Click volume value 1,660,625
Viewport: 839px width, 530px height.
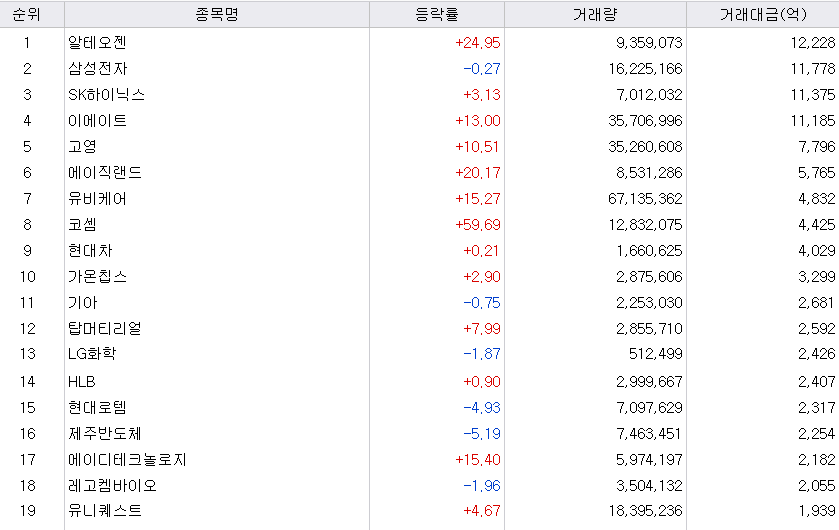(x=649, y=251)
